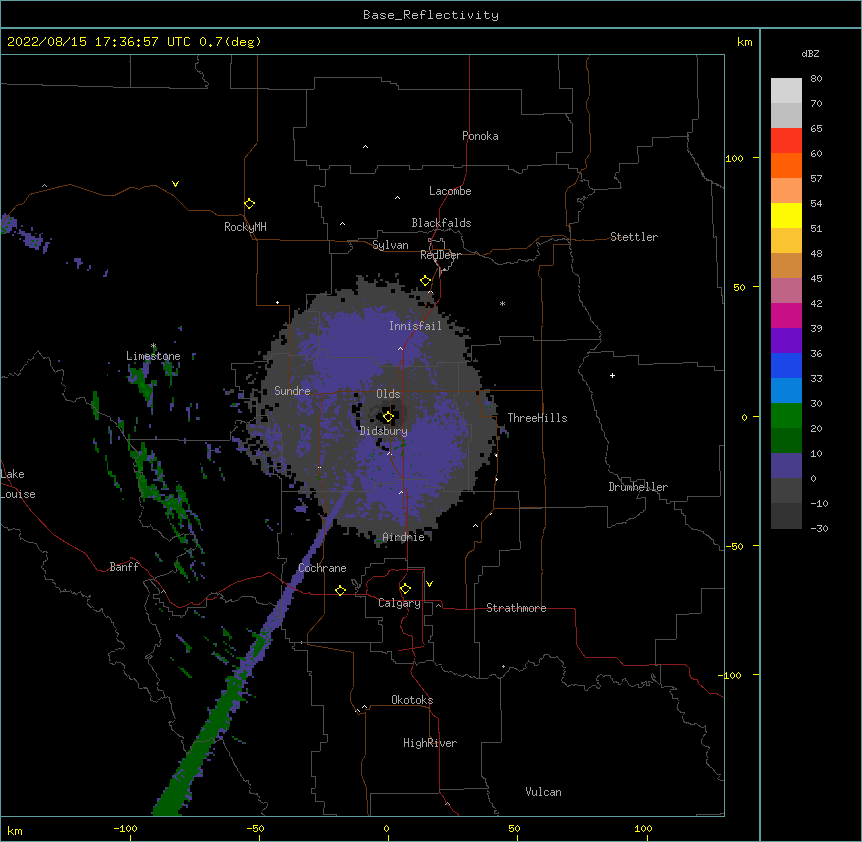Click the Lacombe city label

pyautogui.click(x=450, y=191)
